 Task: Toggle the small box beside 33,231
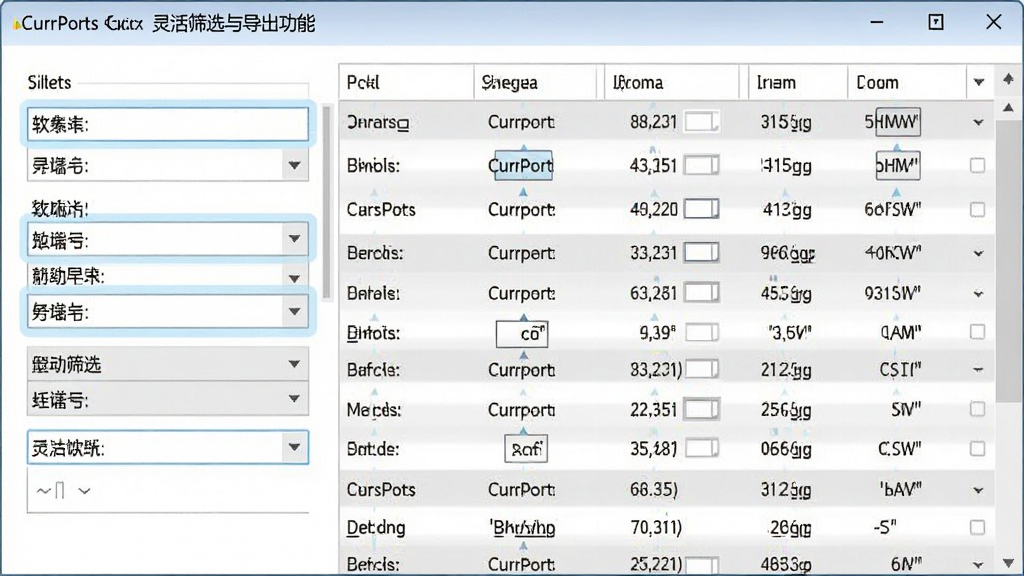701,252
